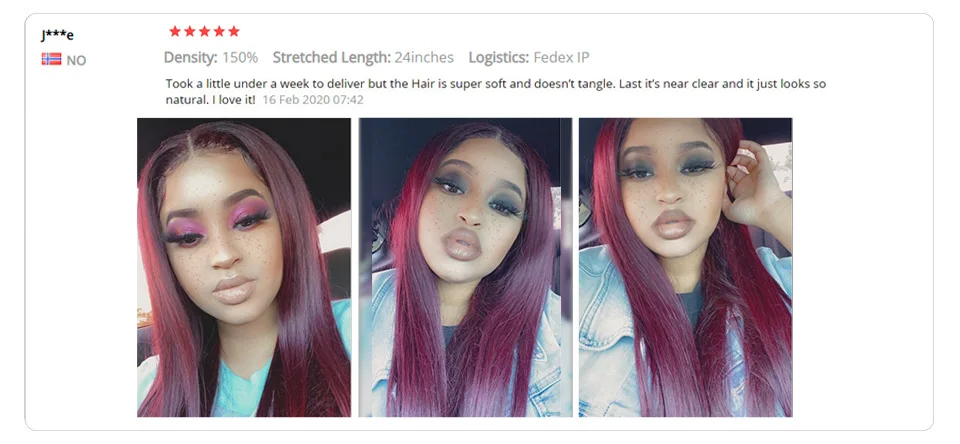Click the 150% density value
The width and height of the screenshot is (960, 444).
(x=240, y=58)
